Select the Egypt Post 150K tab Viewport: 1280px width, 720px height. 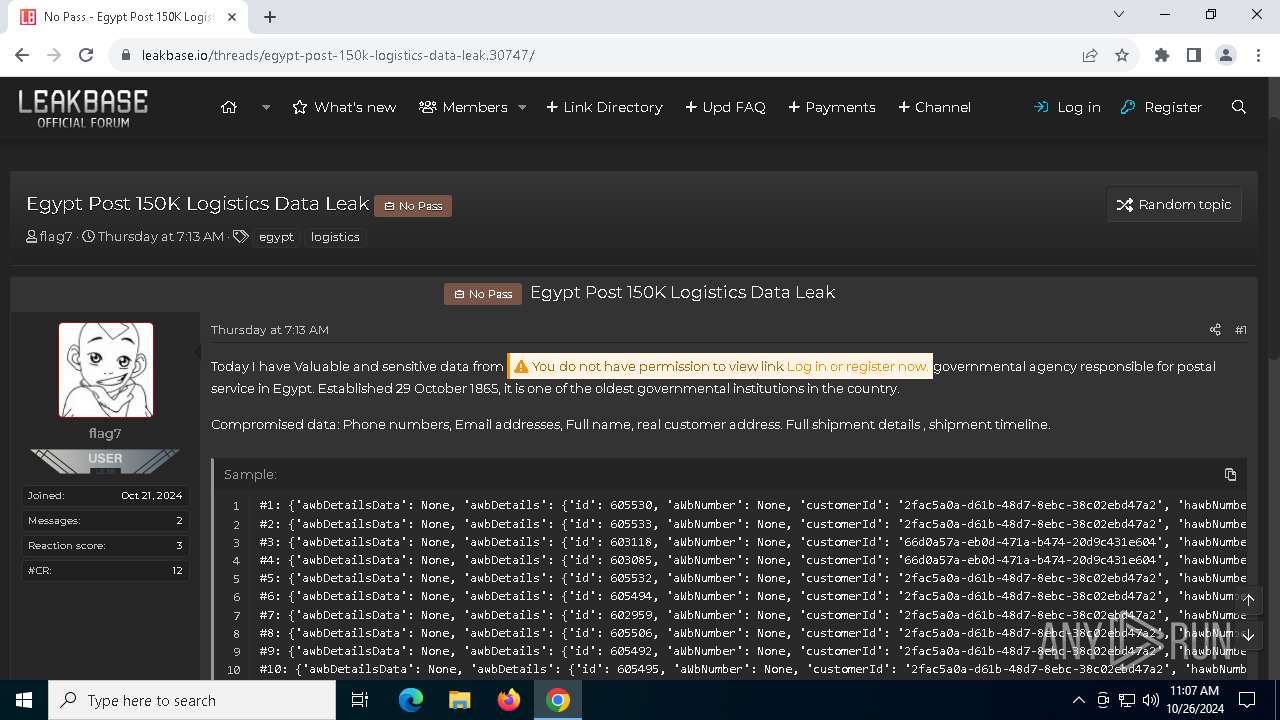point(127,17)
